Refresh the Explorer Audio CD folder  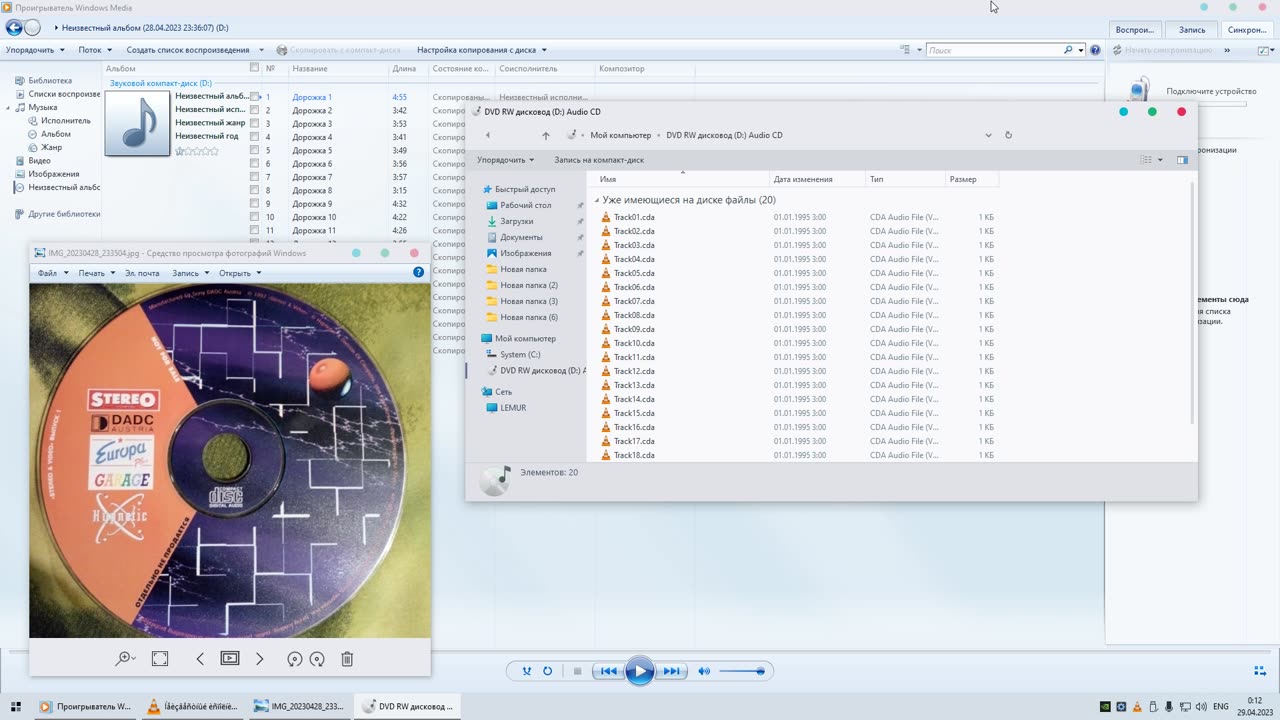tap(1008, 135)
